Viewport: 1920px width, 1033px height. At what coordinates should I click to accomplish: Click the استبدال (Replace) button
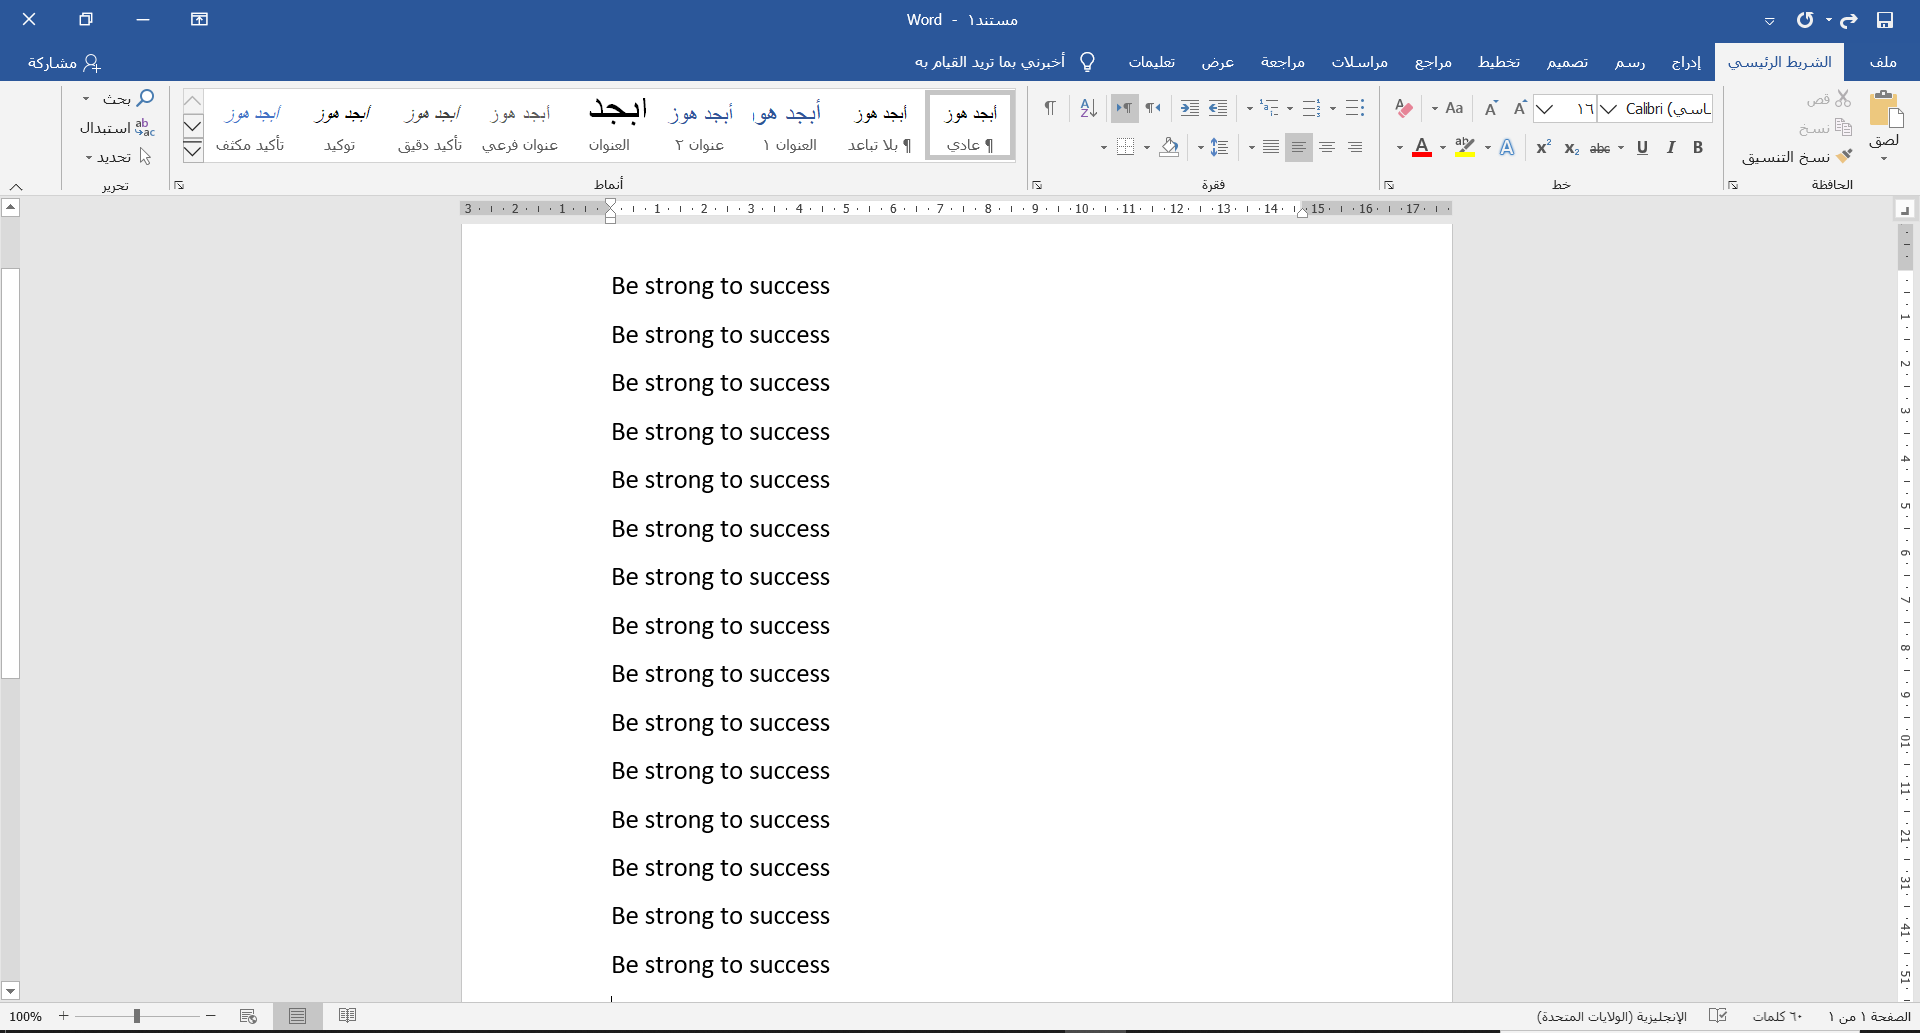(x=117, y=128)
